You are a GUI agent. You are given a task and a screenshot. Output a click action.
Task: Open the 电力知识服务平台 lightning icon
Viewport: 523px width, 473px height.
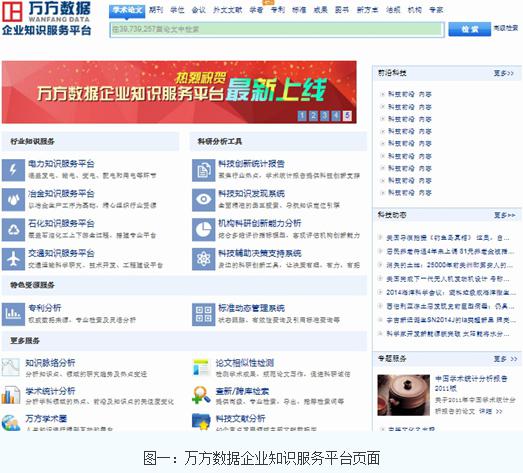[13, 170]
